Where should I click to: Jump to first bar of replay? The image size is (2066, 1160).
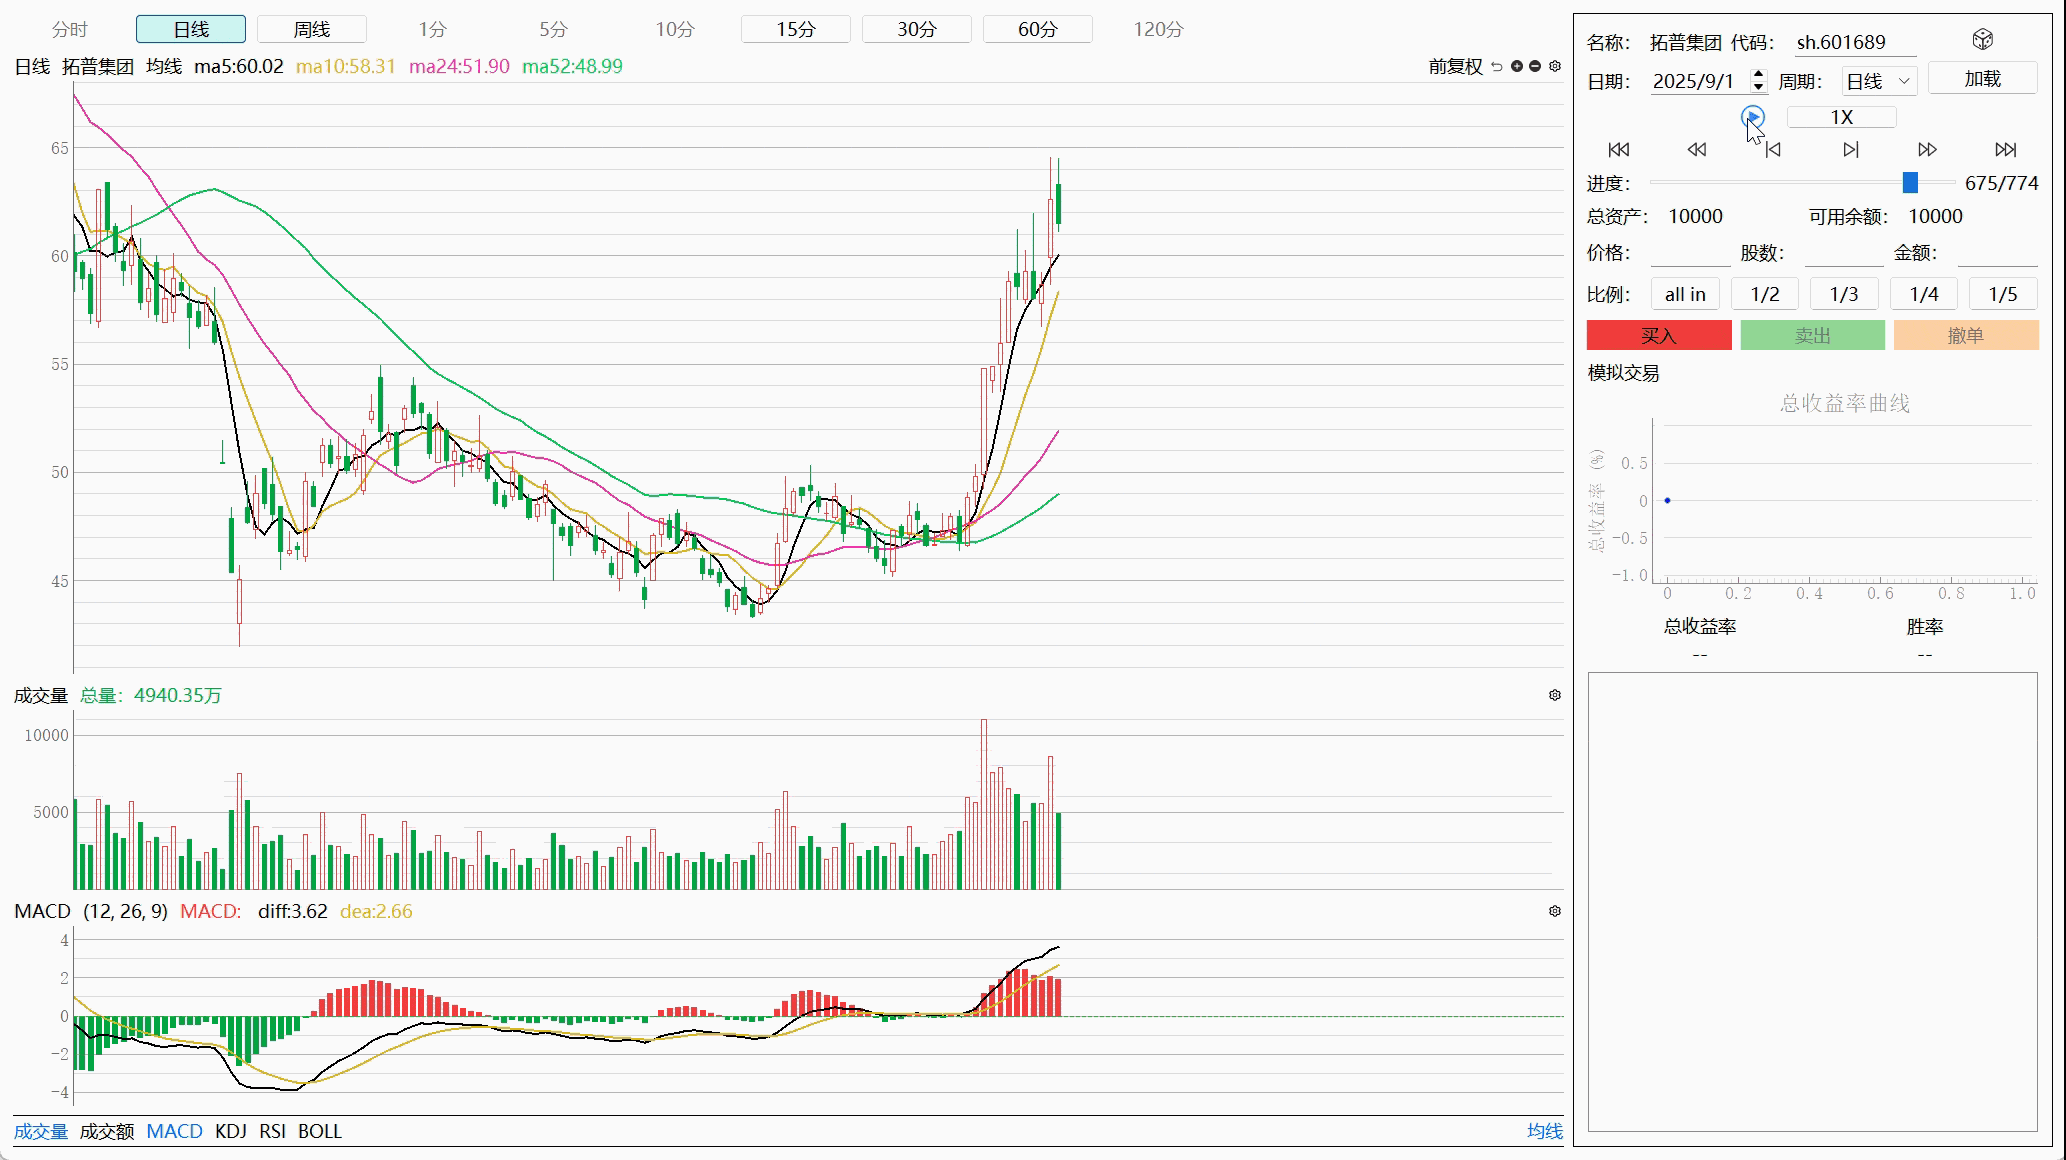[x=1618, y=150]
